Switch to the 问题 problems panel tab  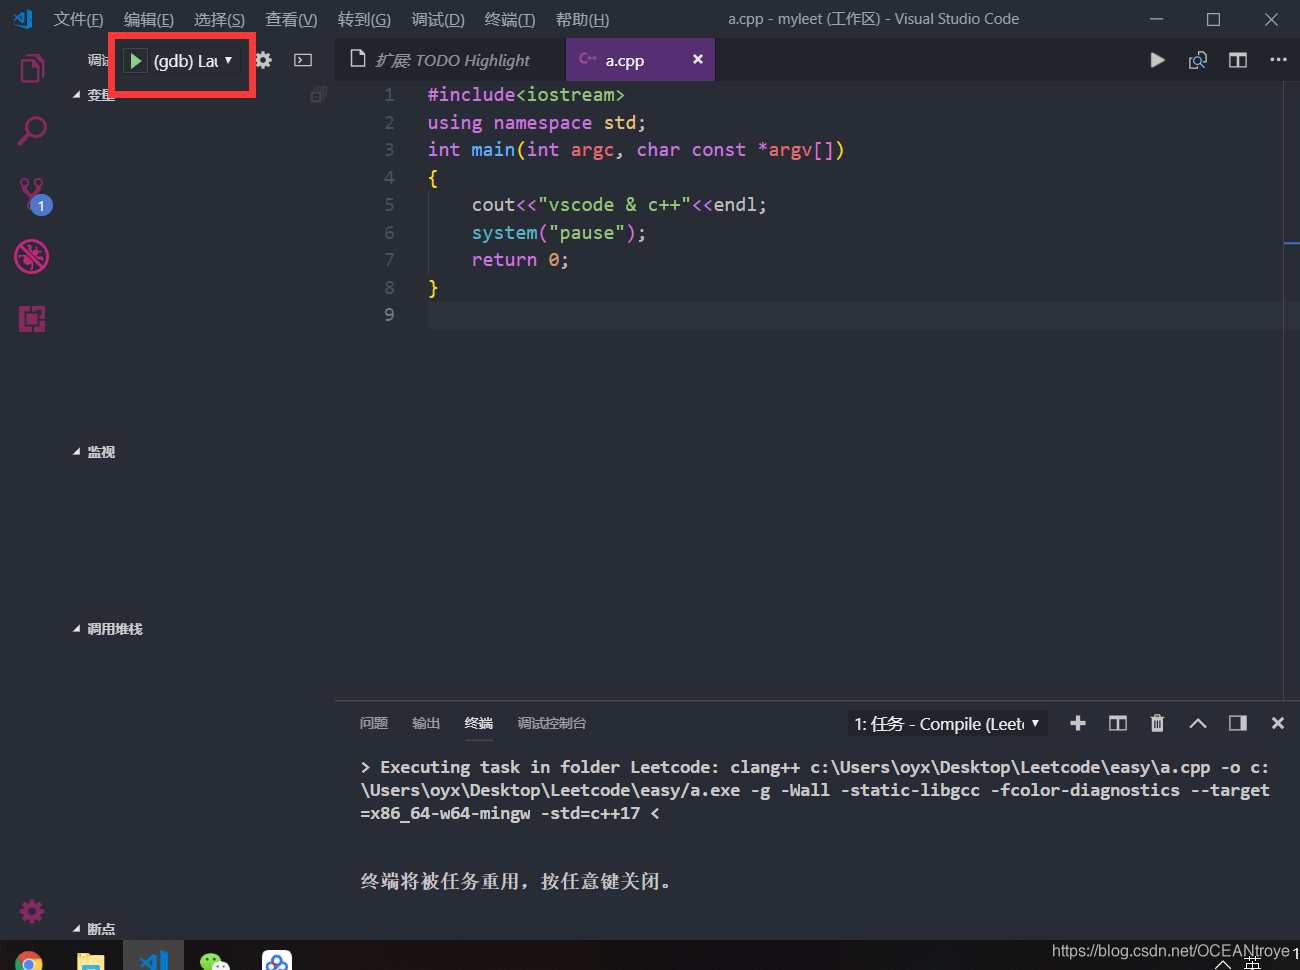coord(374,723)
